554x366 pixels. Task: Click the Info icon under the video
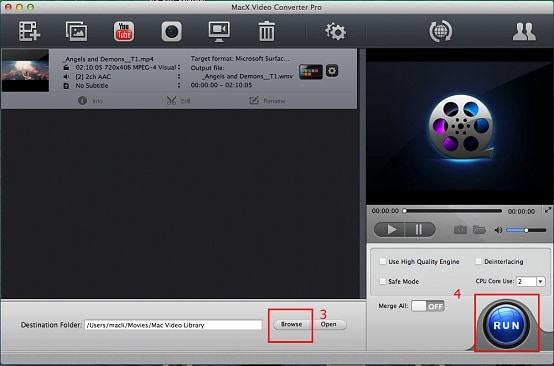[82, 101]
